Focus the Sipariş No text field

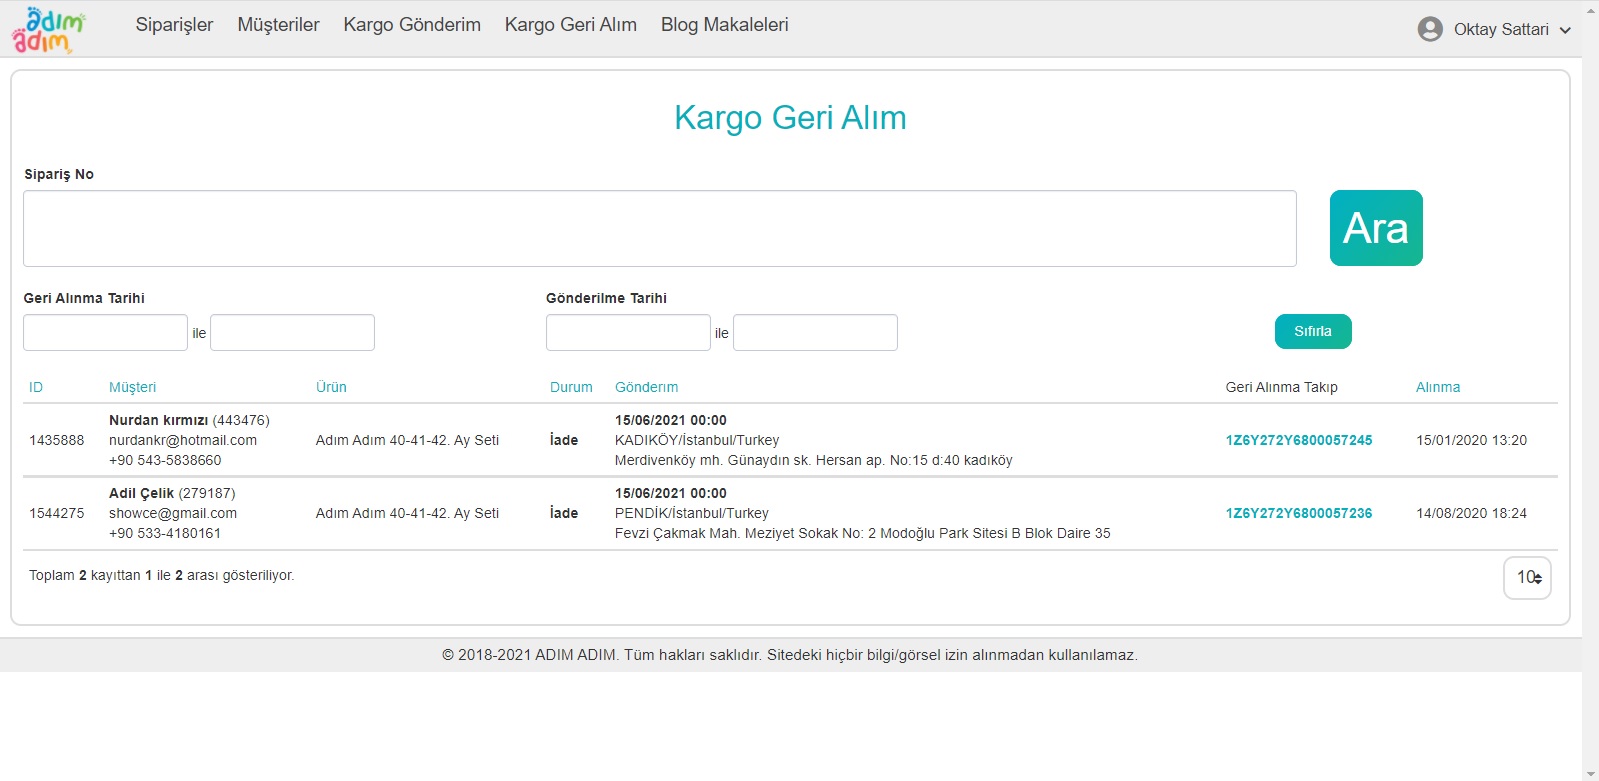pos(659,228)
